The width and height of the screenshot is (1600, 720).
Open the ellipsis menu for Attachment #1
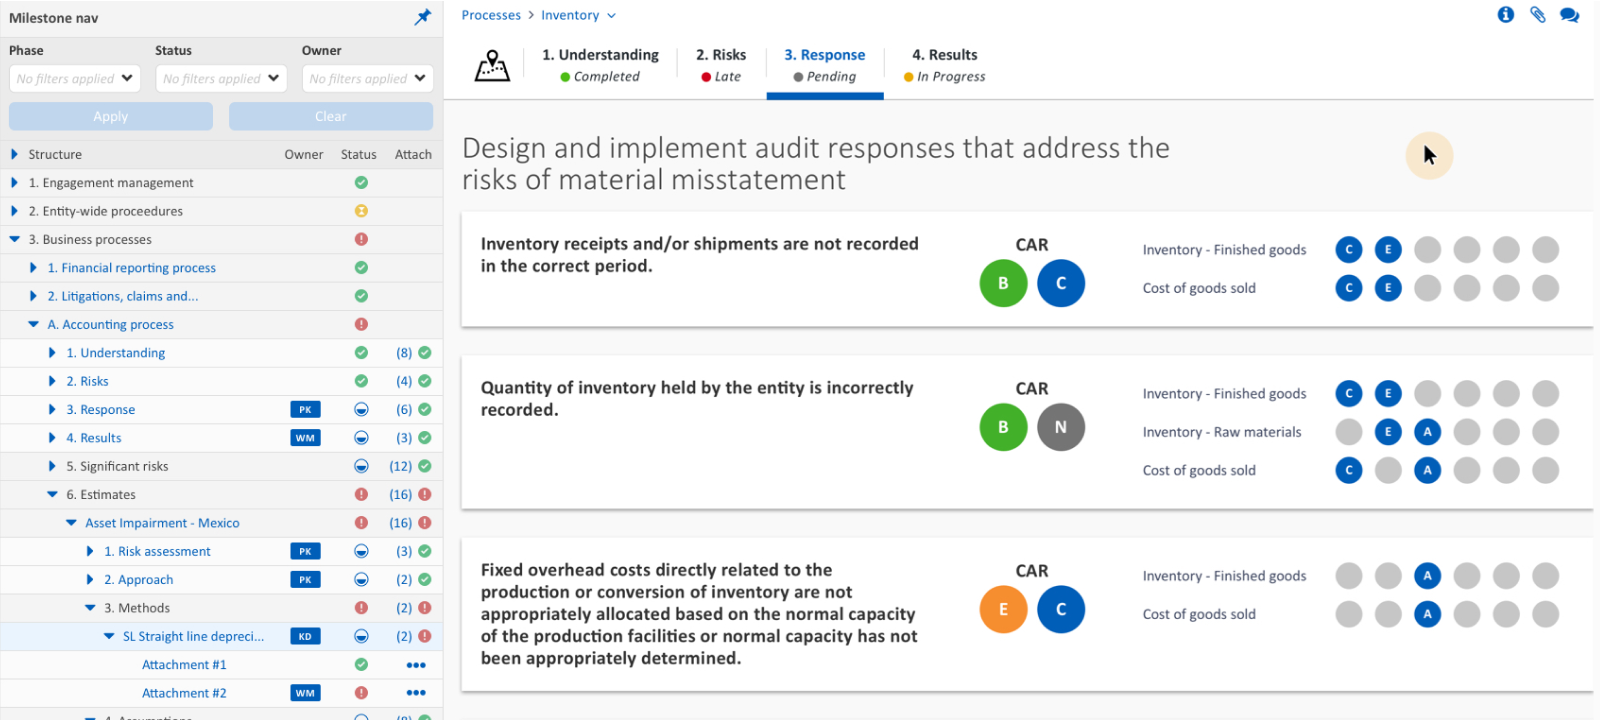(416, 665)
